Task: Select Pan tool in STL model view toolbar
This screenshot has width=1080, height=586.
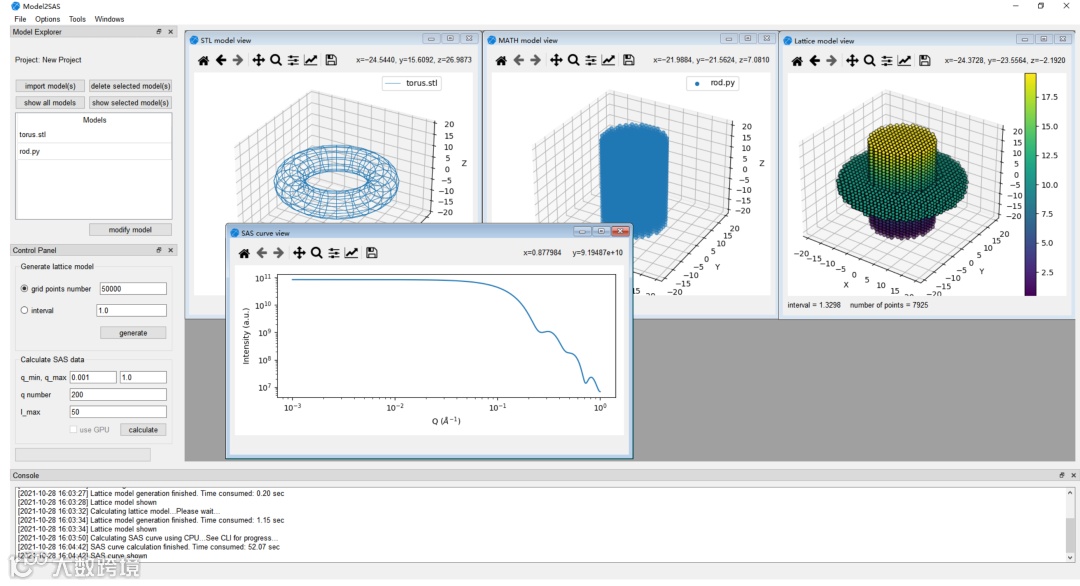Action: tap(258, 61)
